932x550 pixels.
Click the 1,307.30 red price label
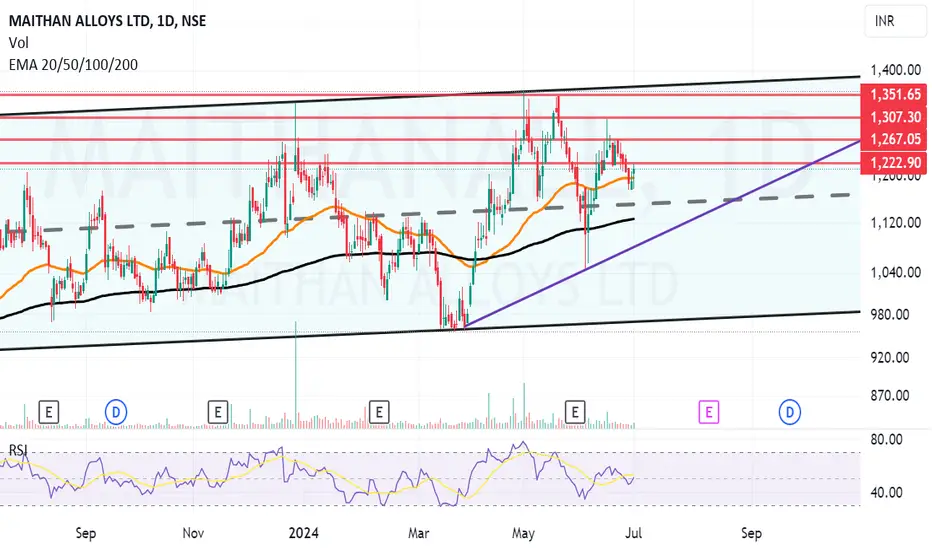coord(895,117)
